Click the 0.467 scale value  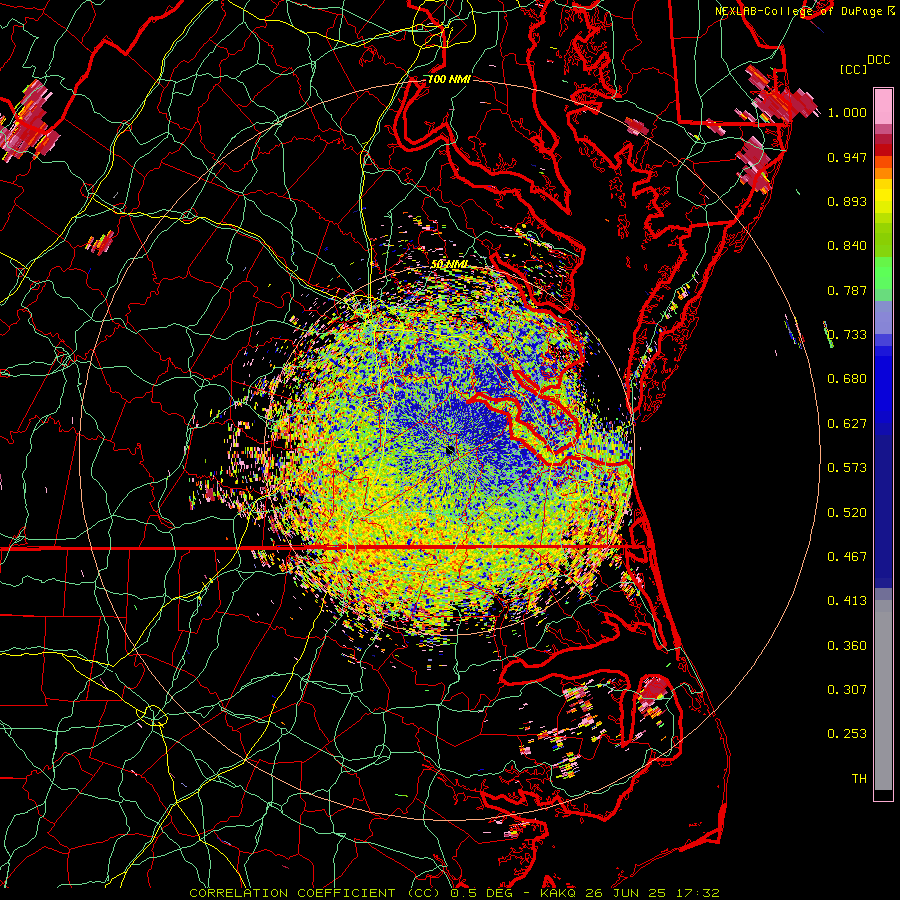tap(847, 557)
